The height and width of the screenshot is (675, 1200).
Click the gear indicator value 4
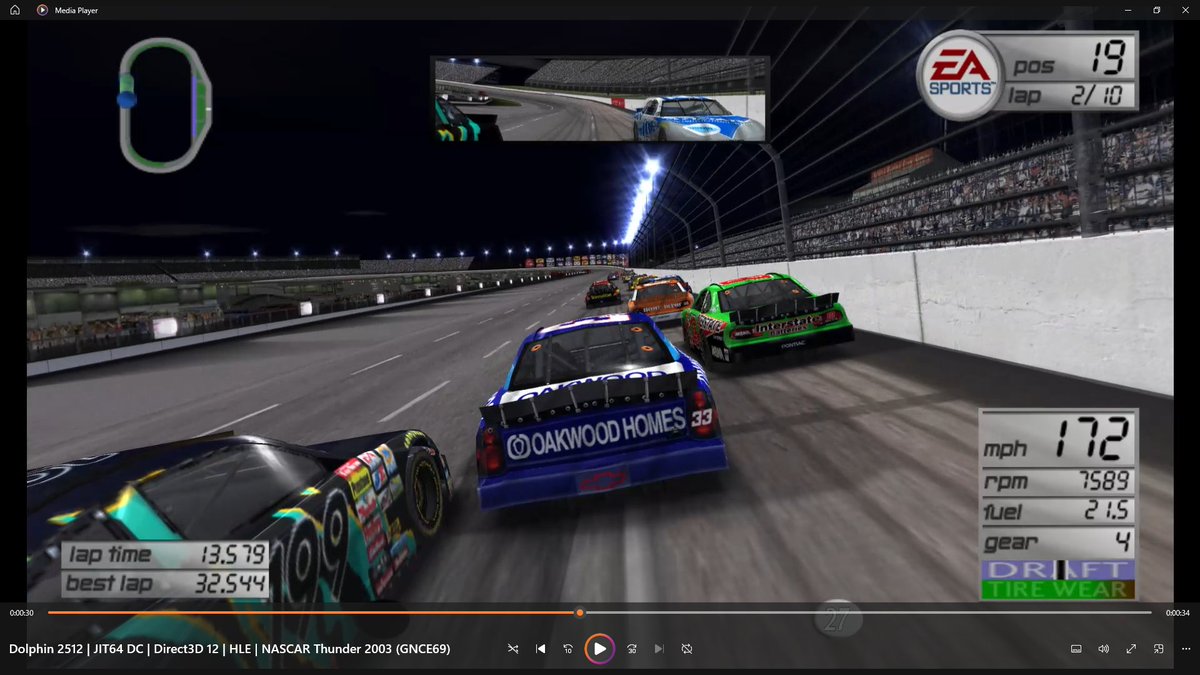[x=1123, y=544]
